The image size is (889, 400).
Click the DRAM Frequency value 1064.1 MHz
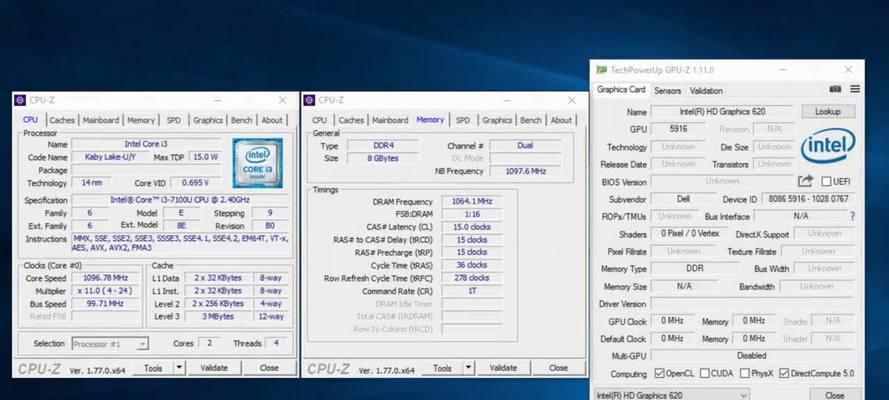[x=472, y=202]
